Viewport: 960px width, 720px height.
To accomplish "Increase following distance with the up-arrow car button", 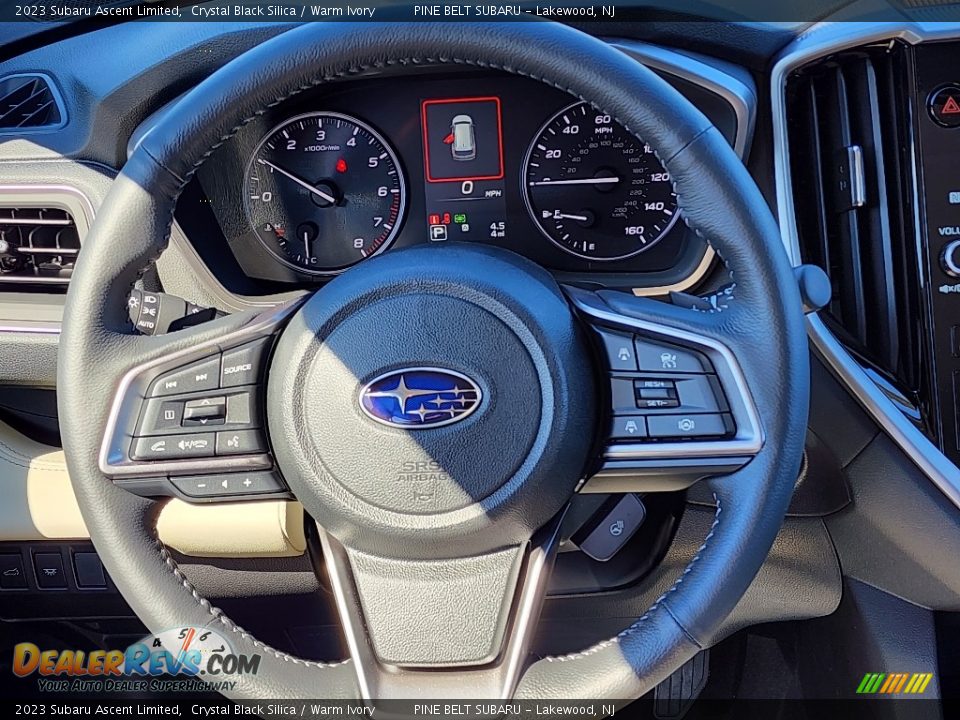I will (624, 354).
